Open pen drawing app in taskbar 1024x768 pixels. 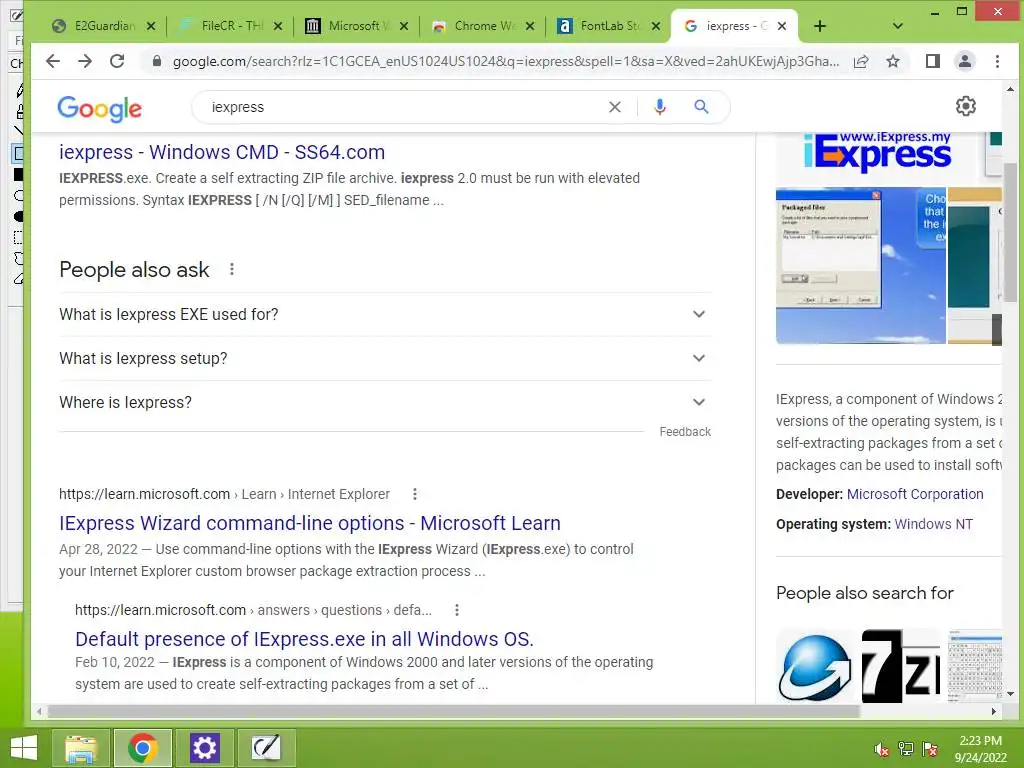pyautogui.click(x=266, y=748)
